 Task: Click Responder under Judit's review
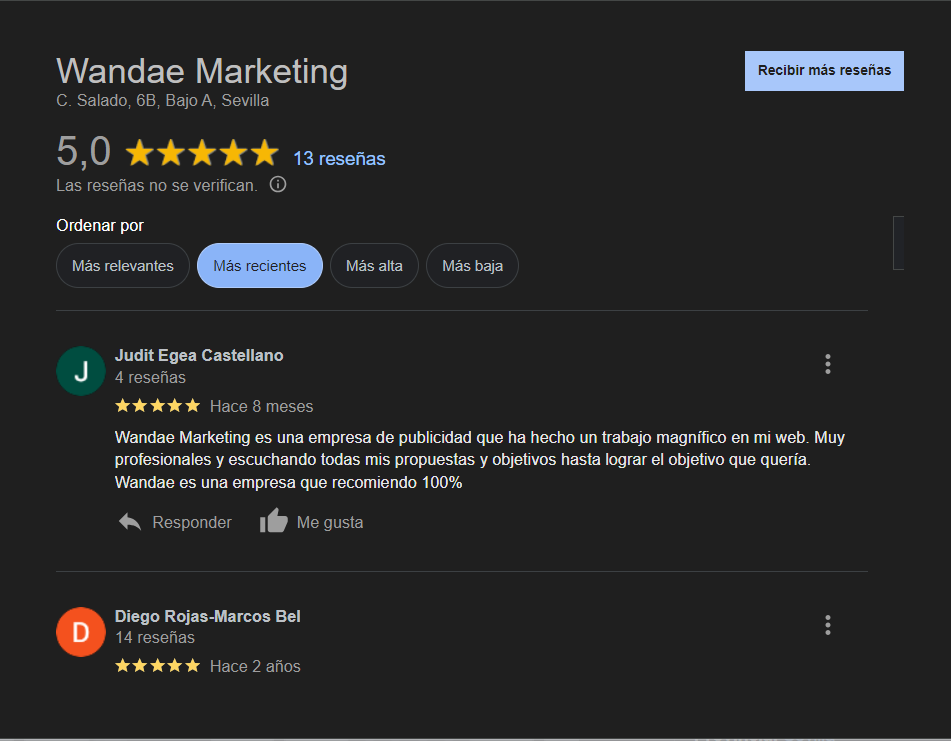[192, 523]
